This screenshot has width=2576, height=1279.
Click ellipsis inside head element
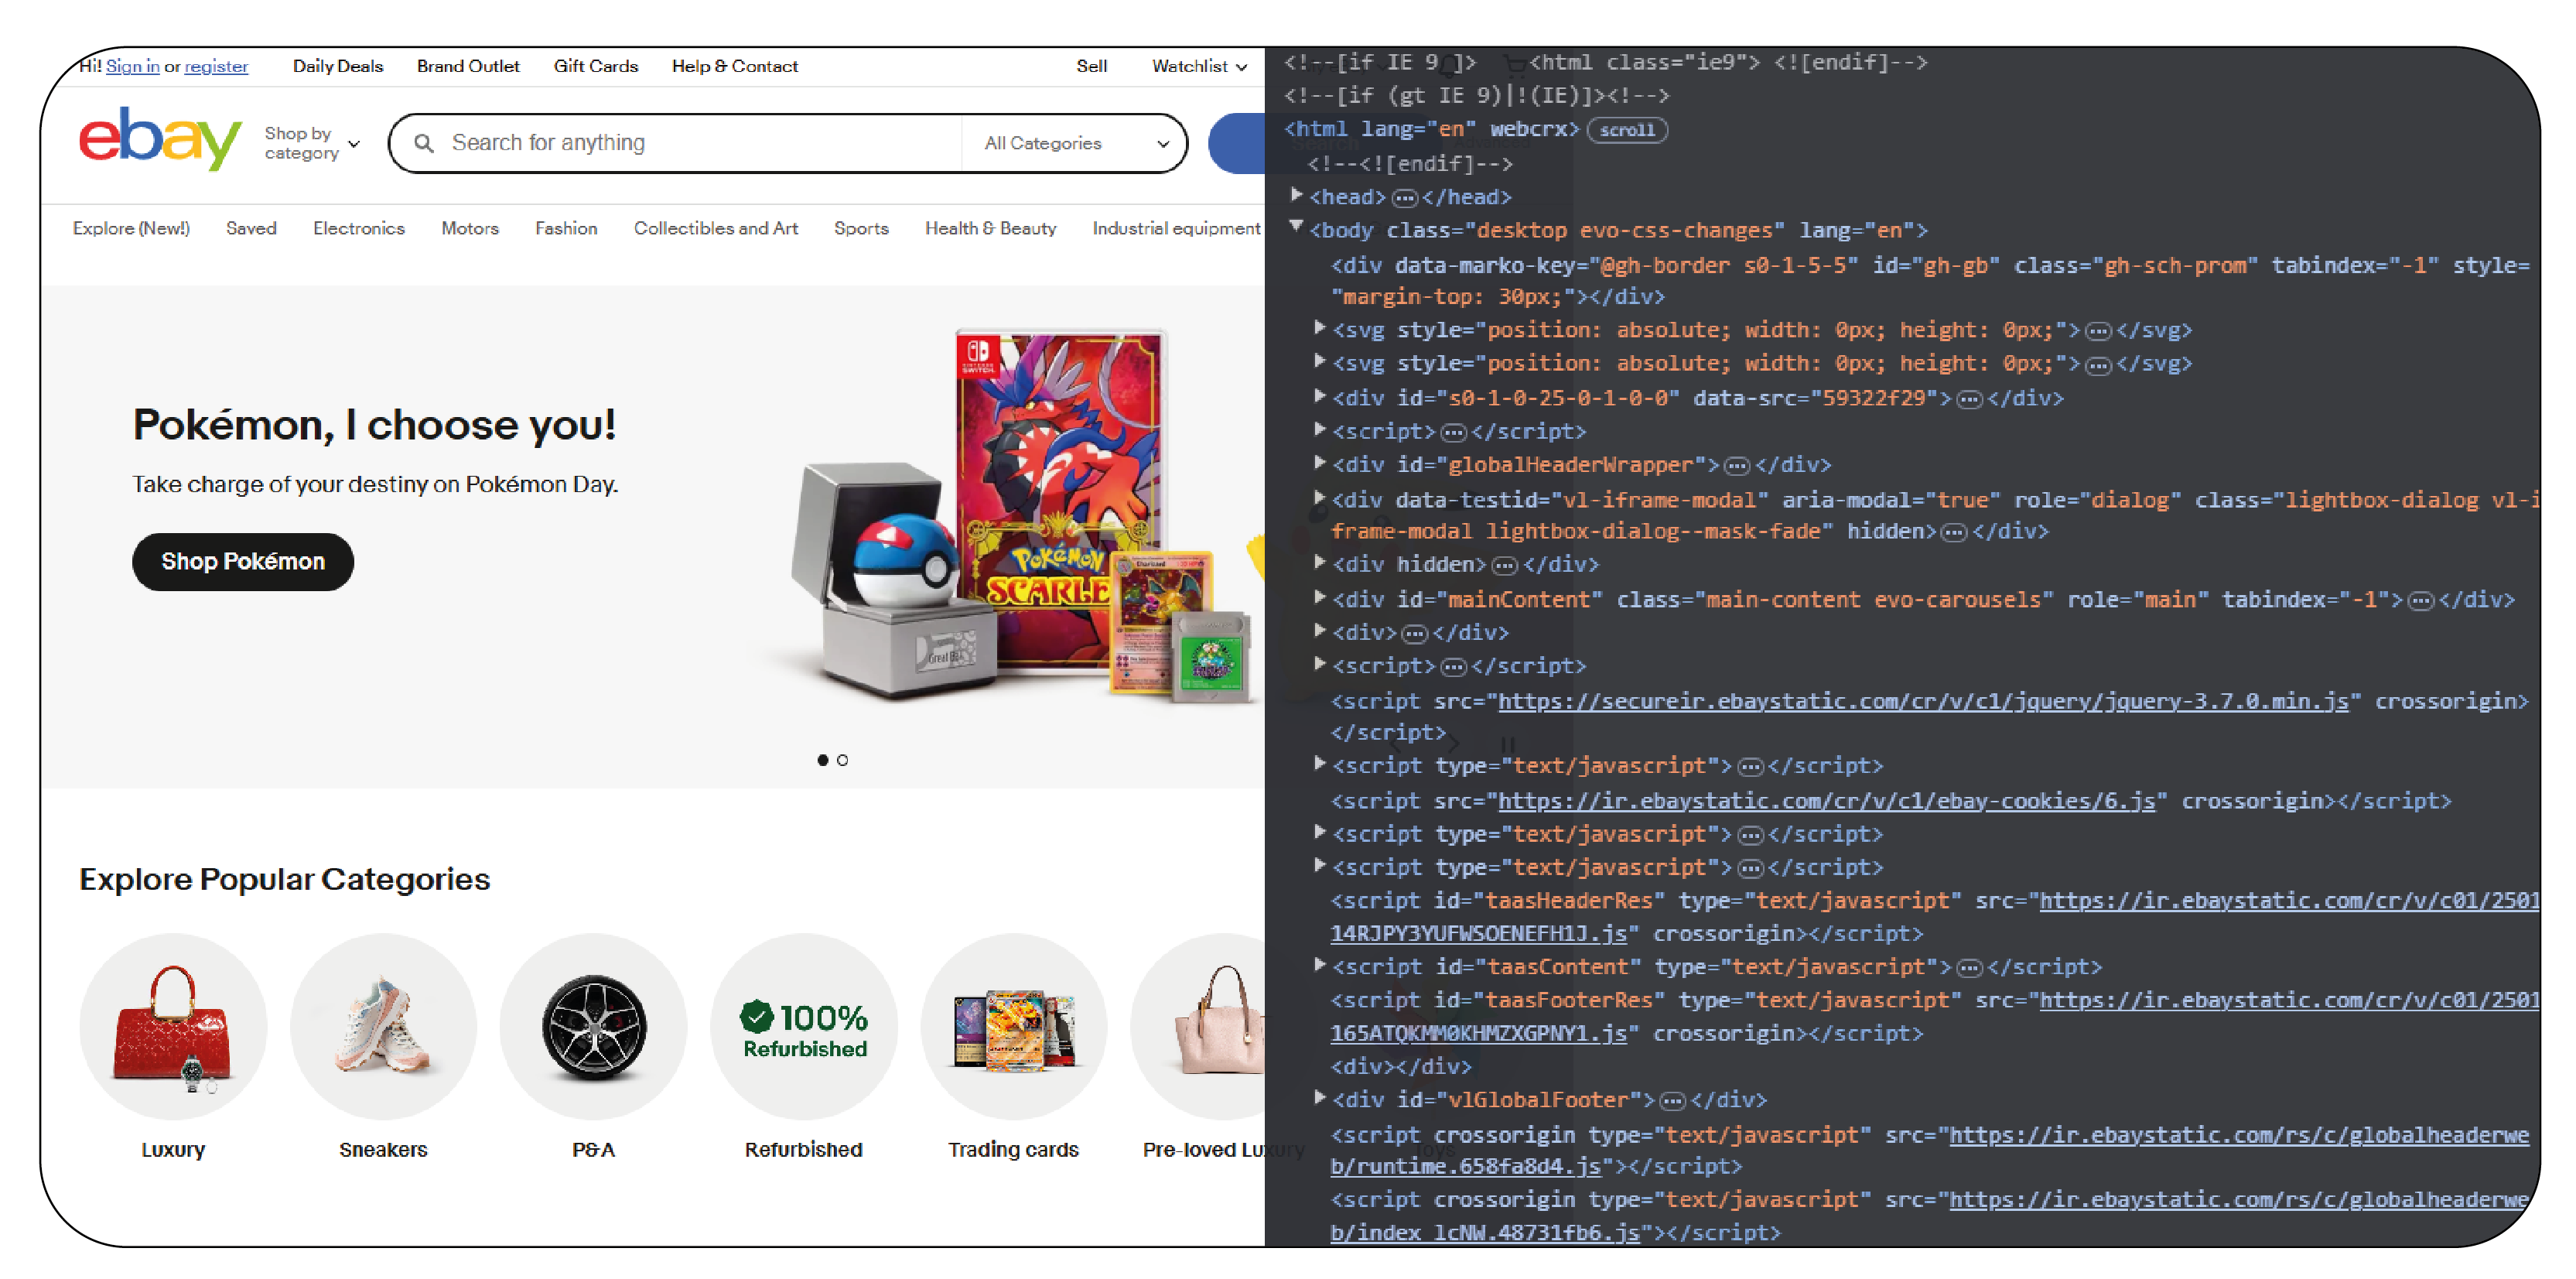(1404, 198)
